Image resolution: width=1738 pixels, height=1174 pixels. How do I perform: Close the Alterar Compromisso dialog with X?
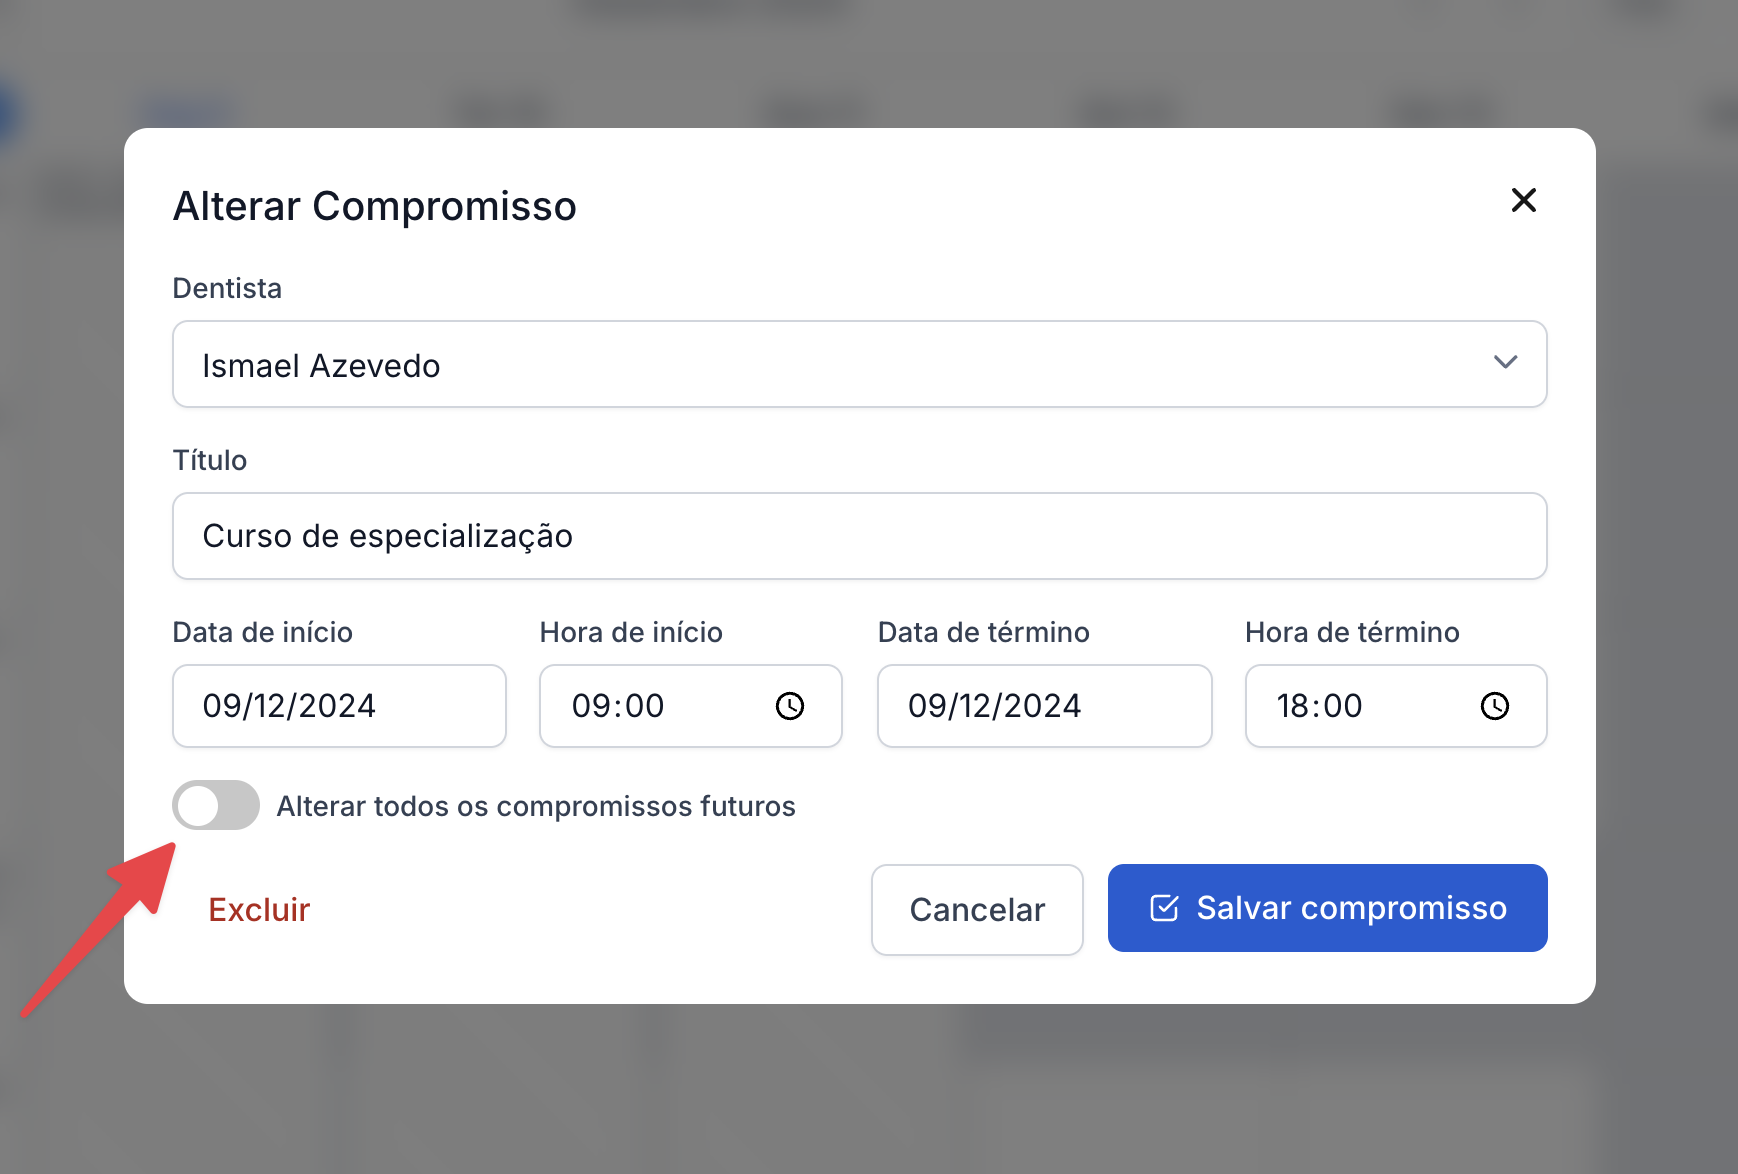coord(1523,200)
